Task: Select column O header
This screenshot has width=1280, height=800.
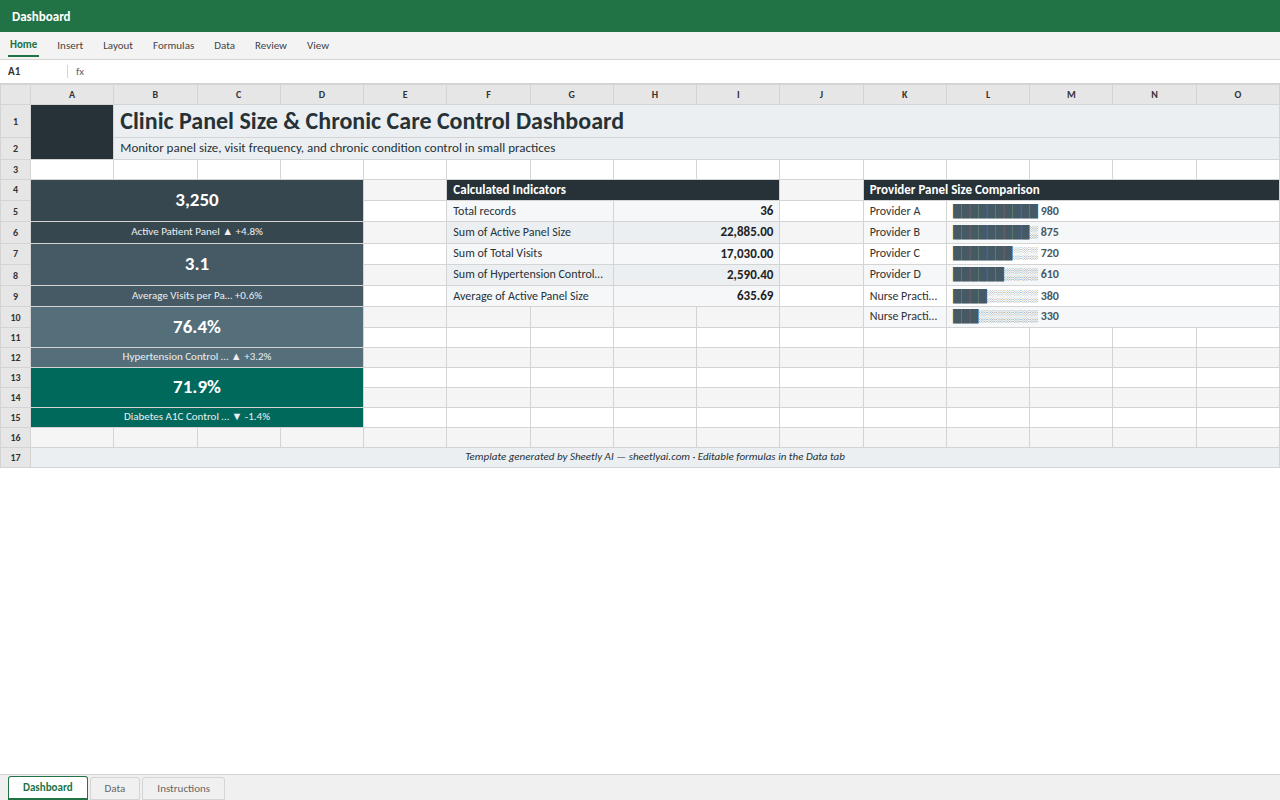Action: 1238,95
